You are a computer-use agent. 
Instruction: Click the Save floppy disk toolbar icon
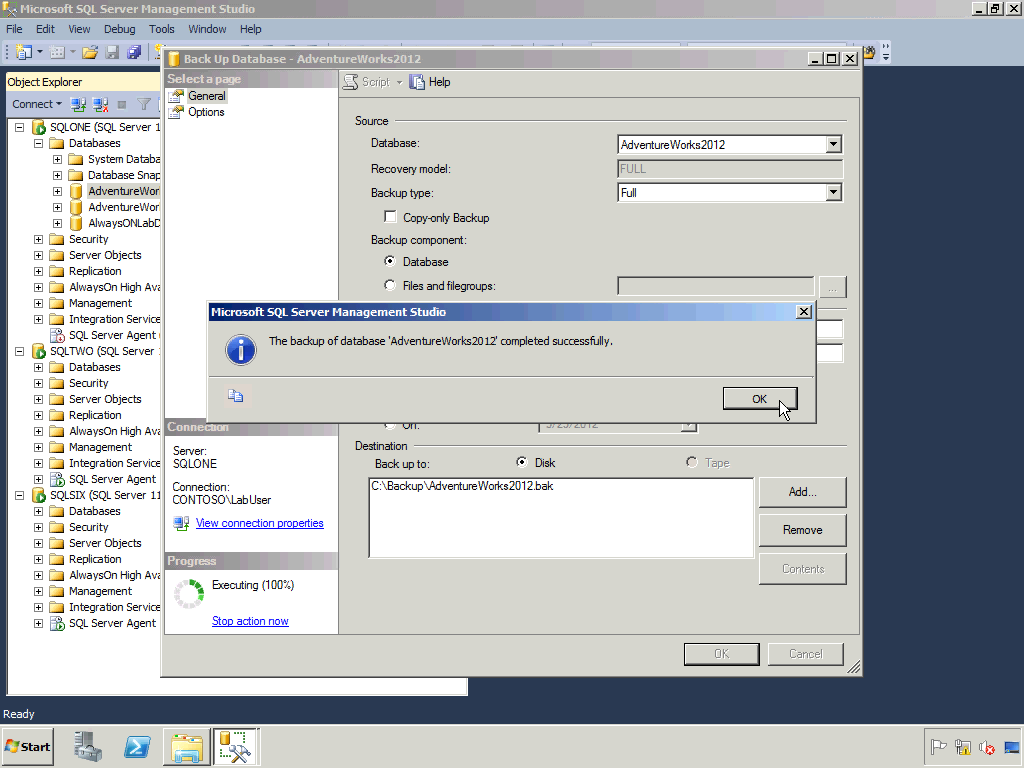point(112,52)
